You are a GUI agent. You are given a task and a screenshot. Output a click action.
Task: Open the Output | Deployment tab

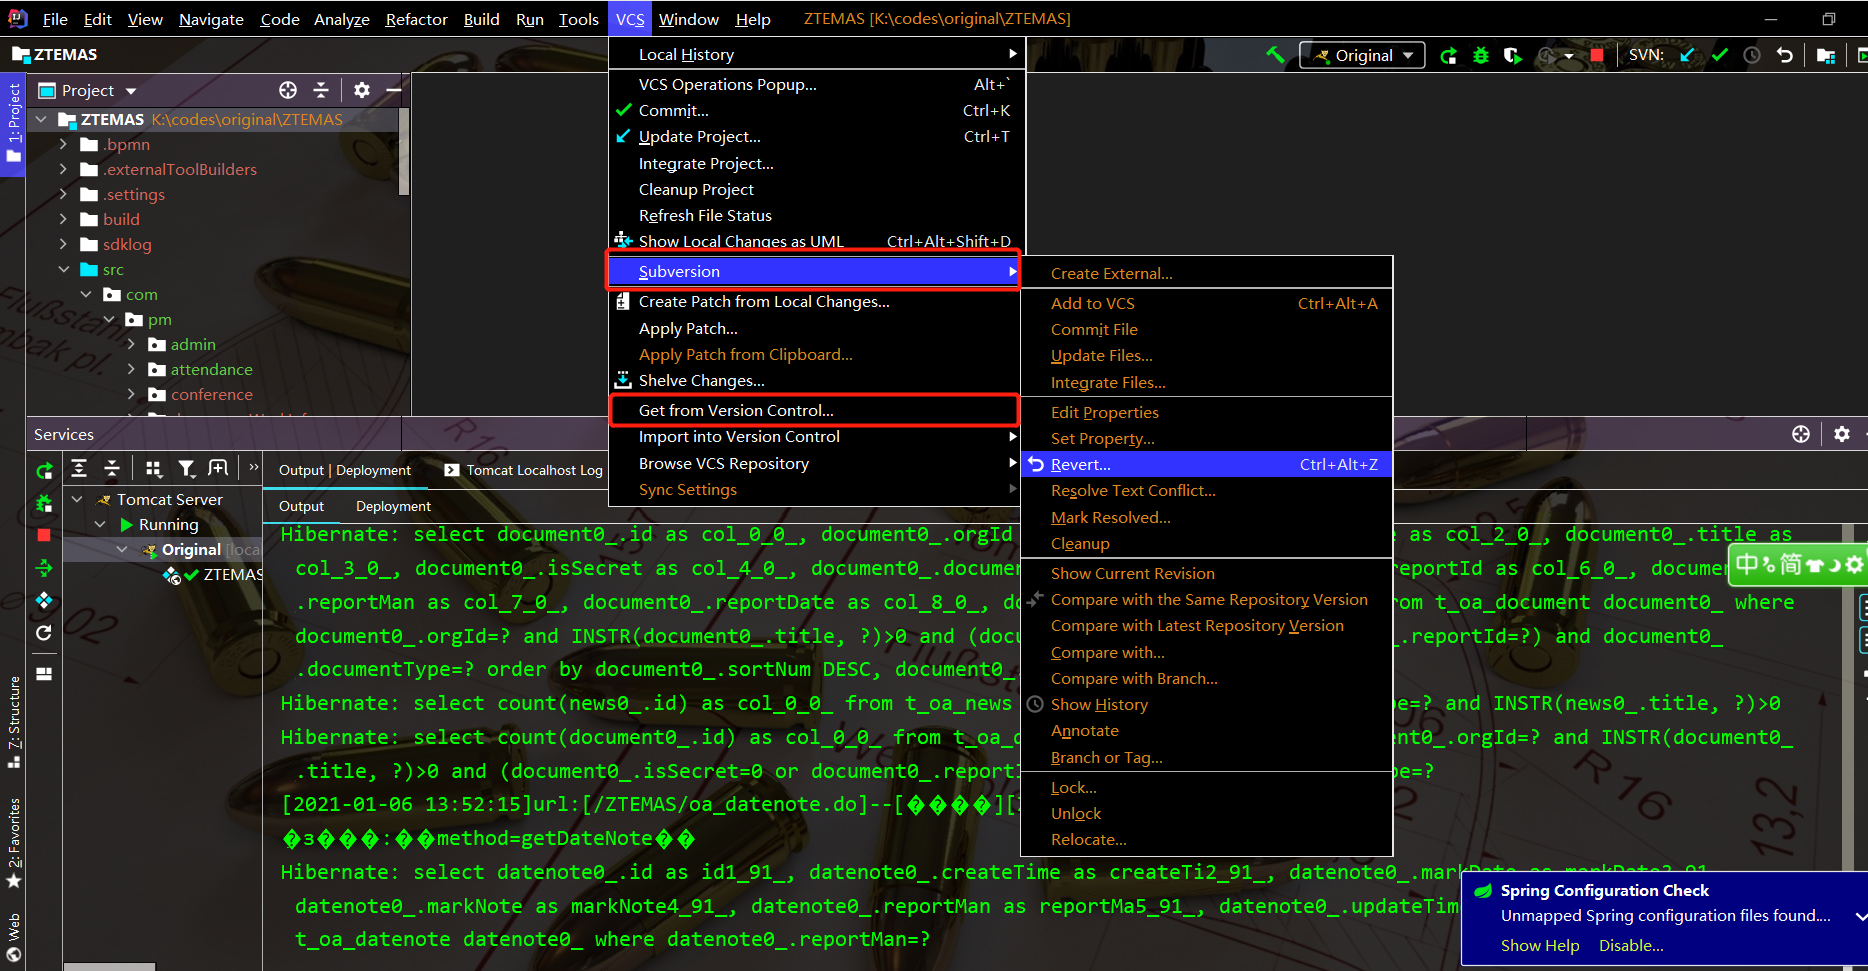click(344, 470)
